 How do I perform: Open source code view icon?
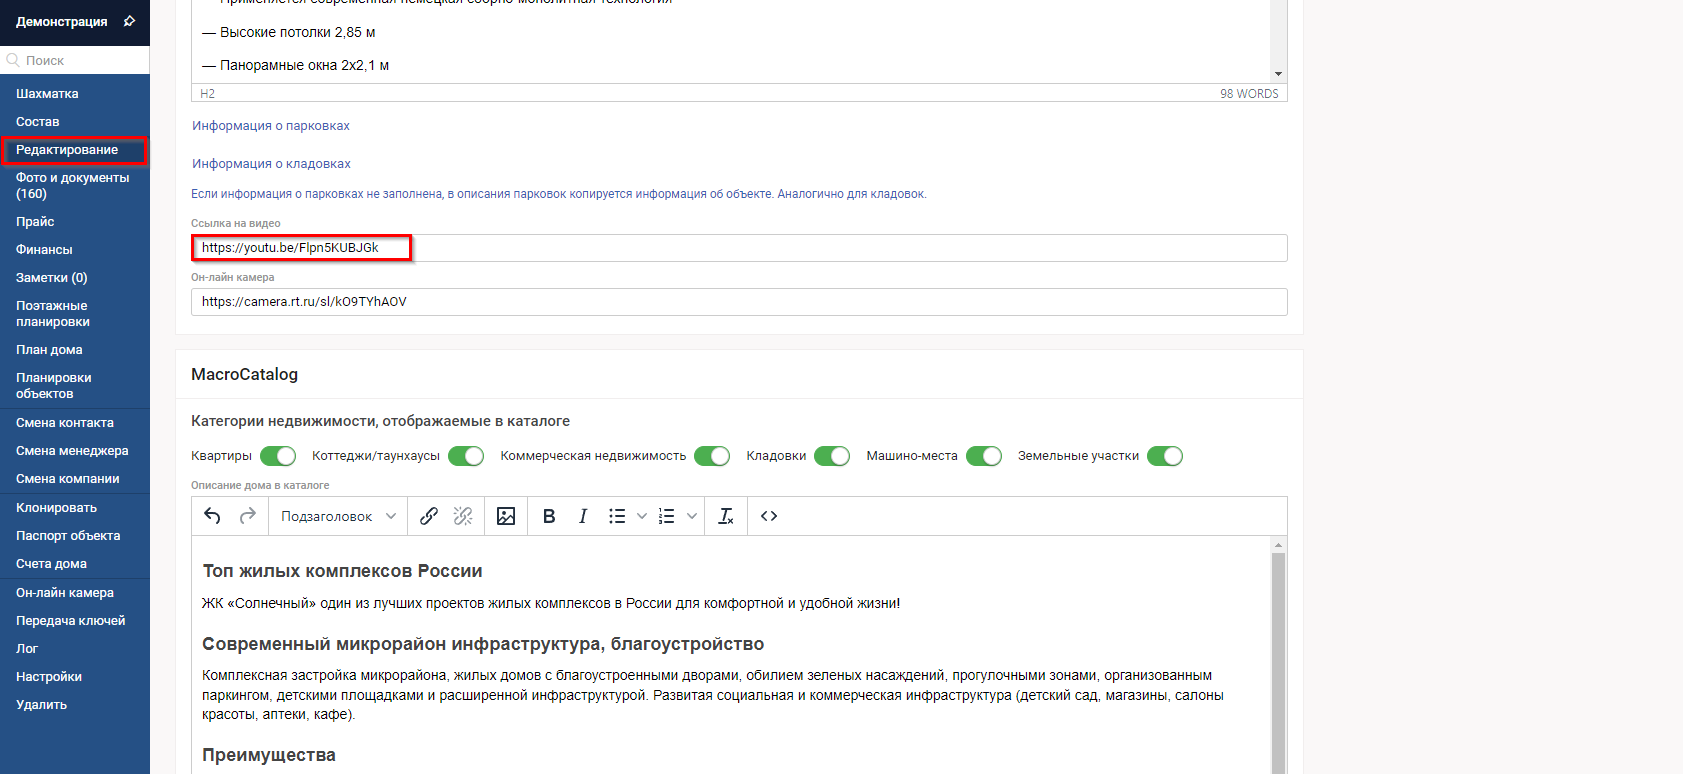pyautogui.click(x=769, y=516)
